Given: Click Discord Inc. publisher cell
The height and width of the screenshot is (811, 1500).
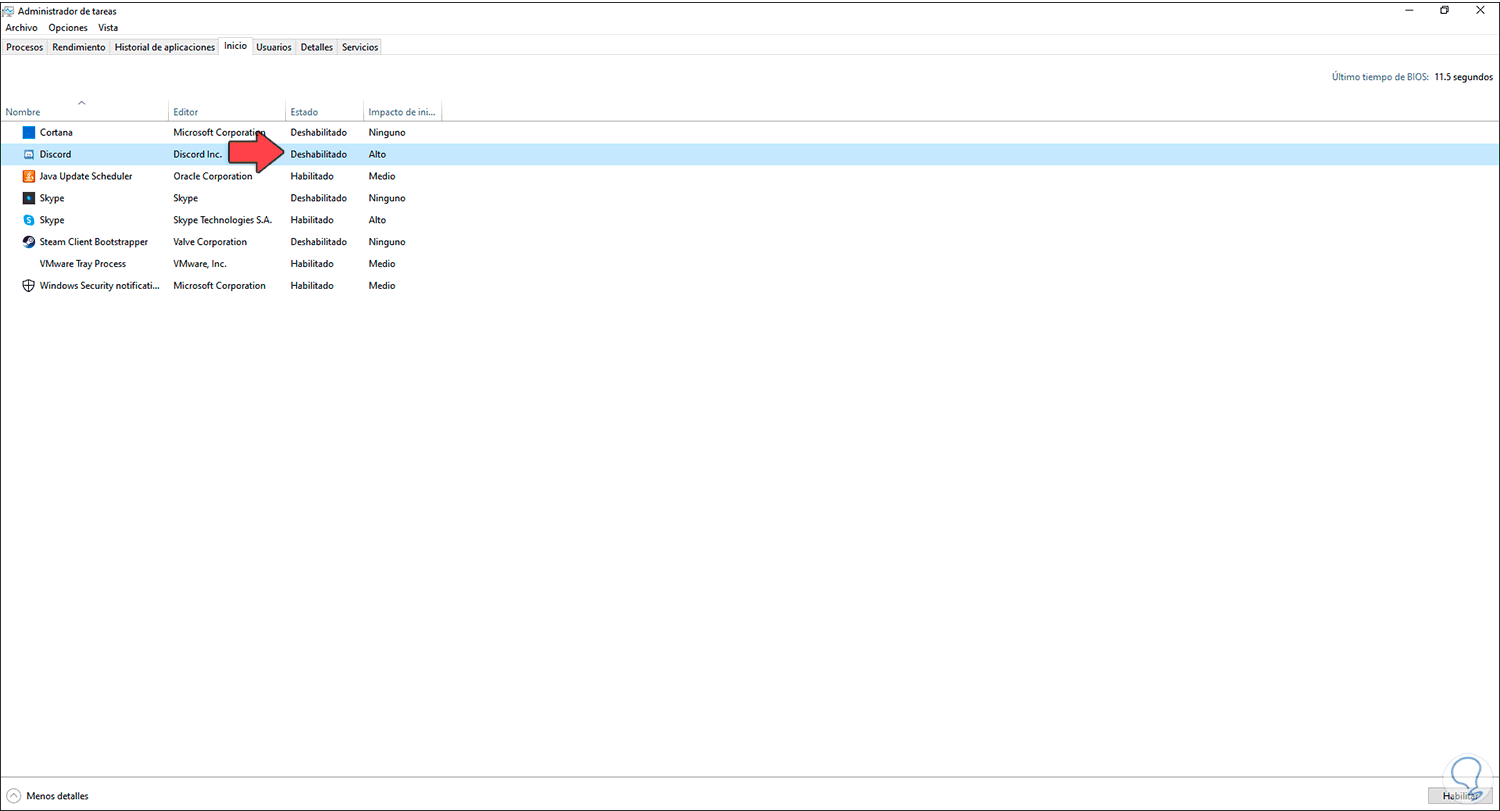Looking at the screenshot, I should click(x=198, y=154).
